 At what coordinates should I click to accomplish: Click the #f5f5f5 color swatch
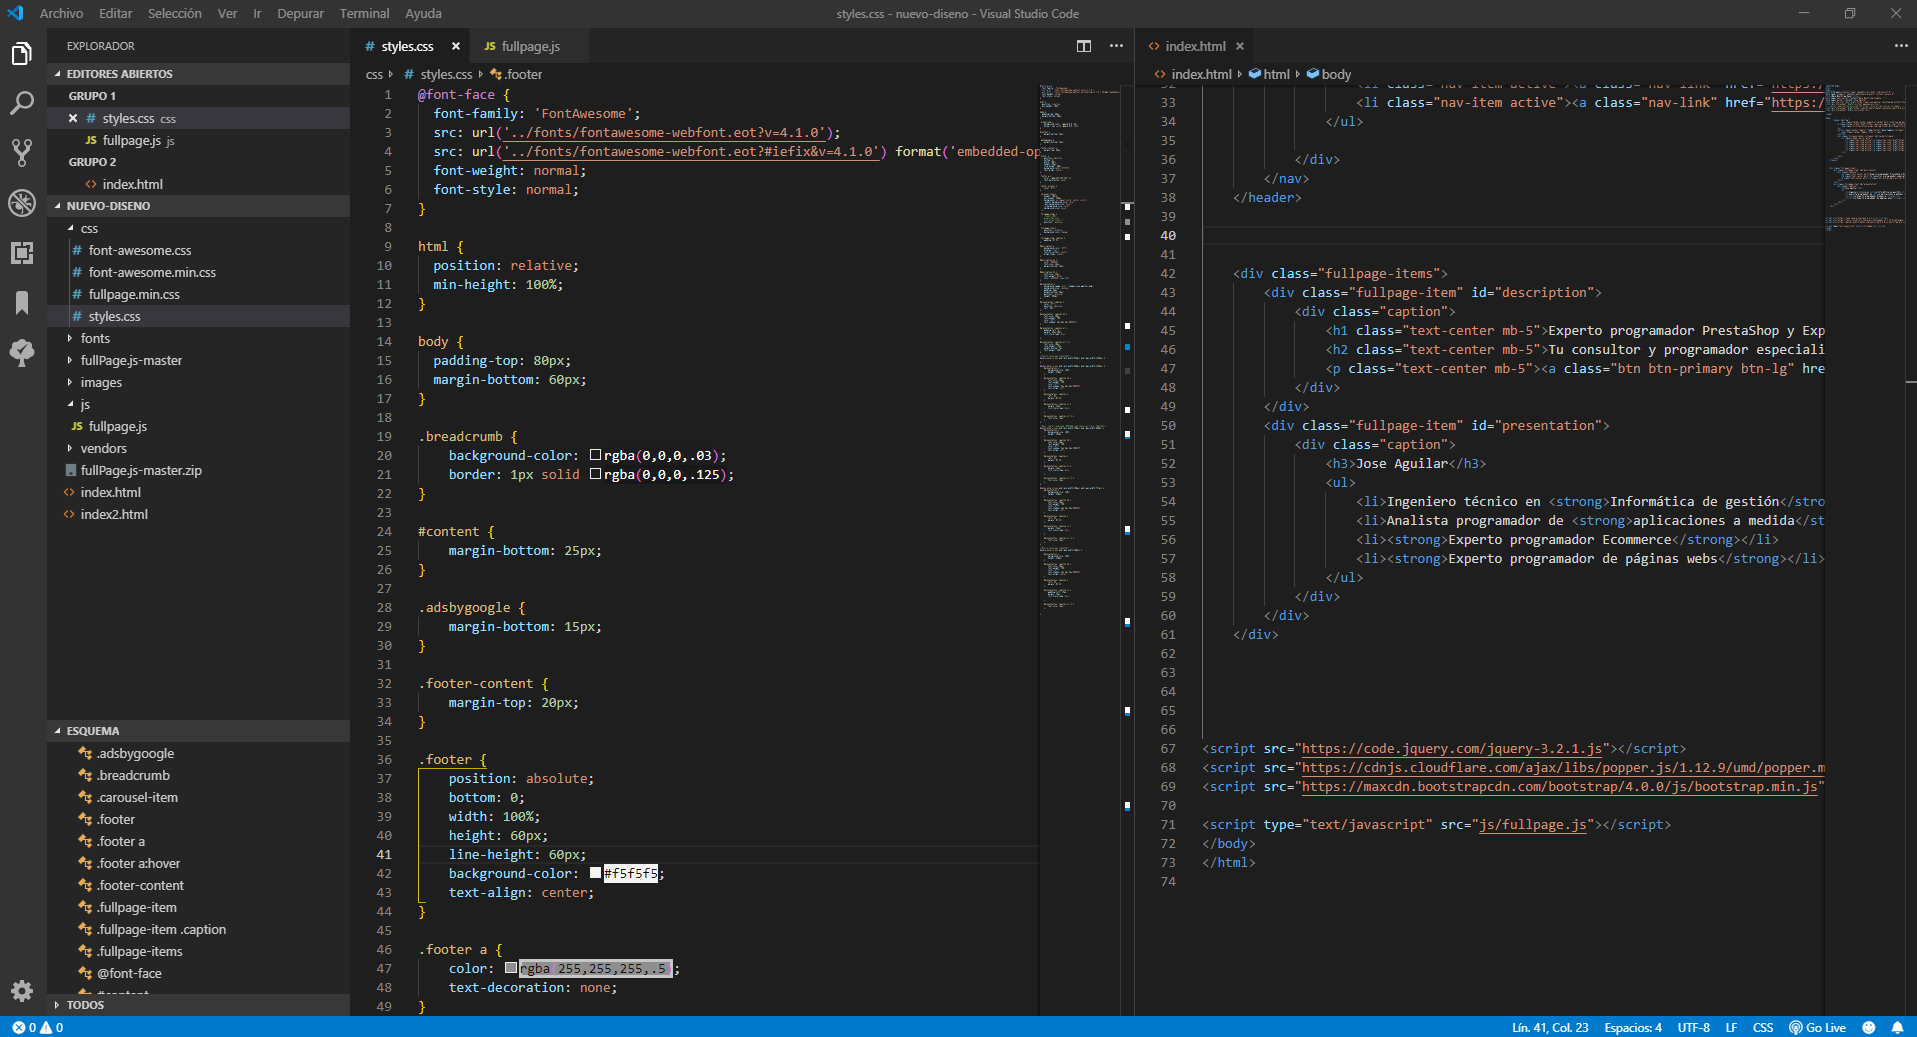point(596,873)
